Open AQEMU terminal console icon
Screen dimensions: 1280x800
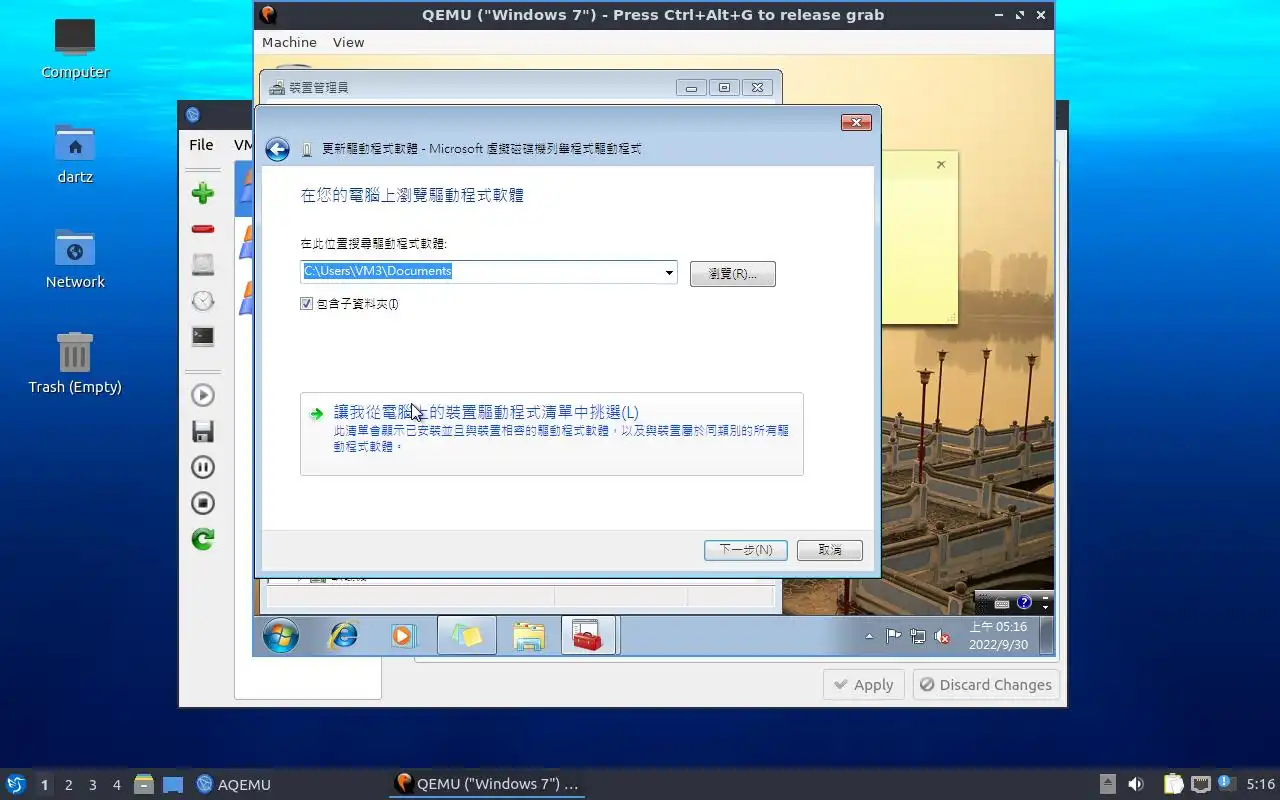tap(203, 337)
